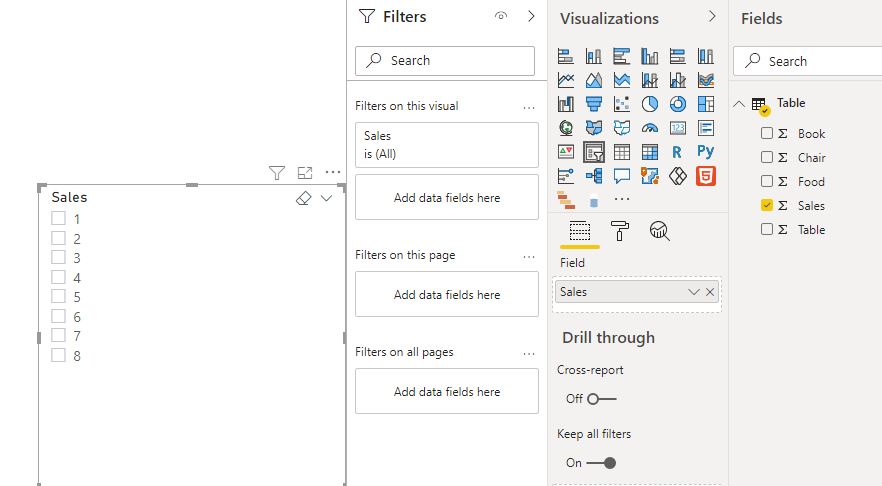The image size is (882, 486).
Task: Select the slicer visual
Action: coord(593,152)
